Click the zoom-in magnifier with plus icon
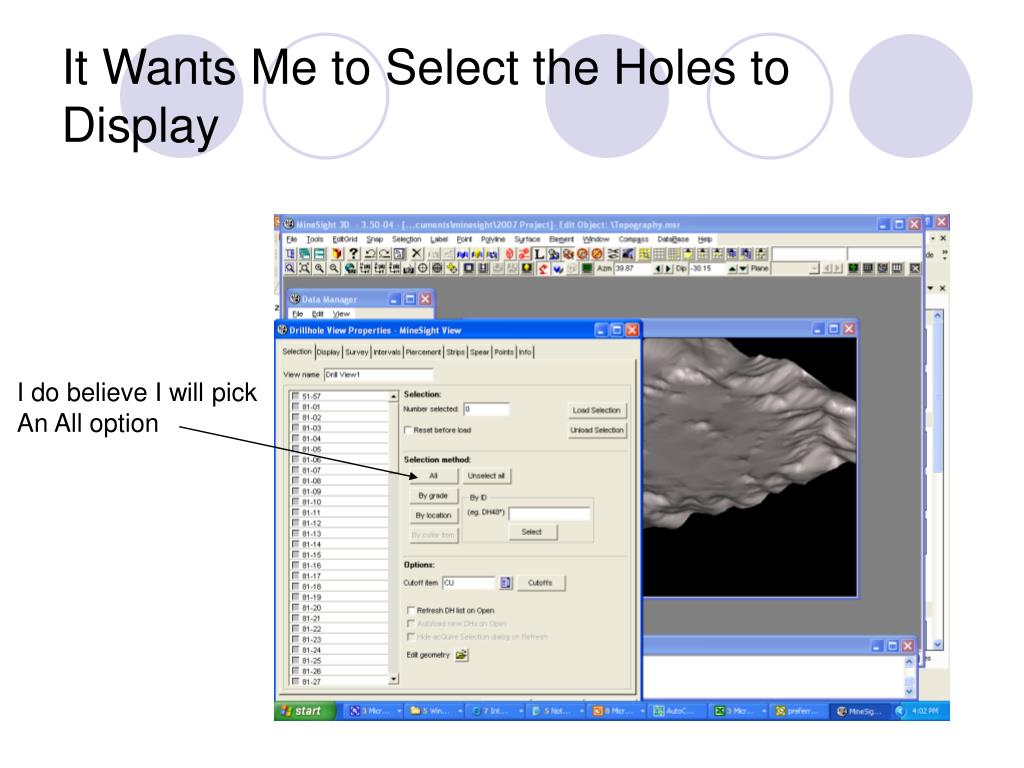 click(x=319, y=268)
